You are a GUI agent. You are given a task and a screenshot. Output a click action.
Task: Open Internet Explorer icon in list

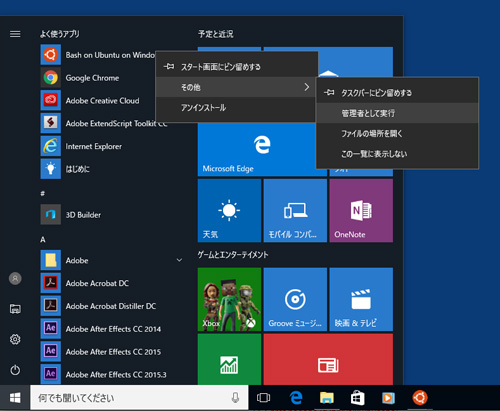click(51, 146)
